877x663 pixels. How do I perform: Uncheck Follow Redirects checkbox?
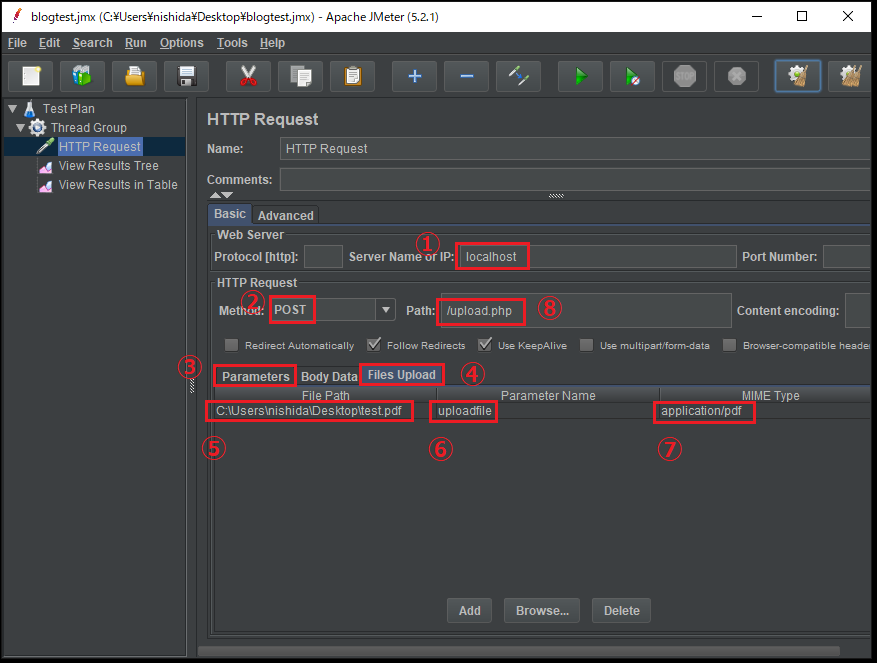point(374,345)
